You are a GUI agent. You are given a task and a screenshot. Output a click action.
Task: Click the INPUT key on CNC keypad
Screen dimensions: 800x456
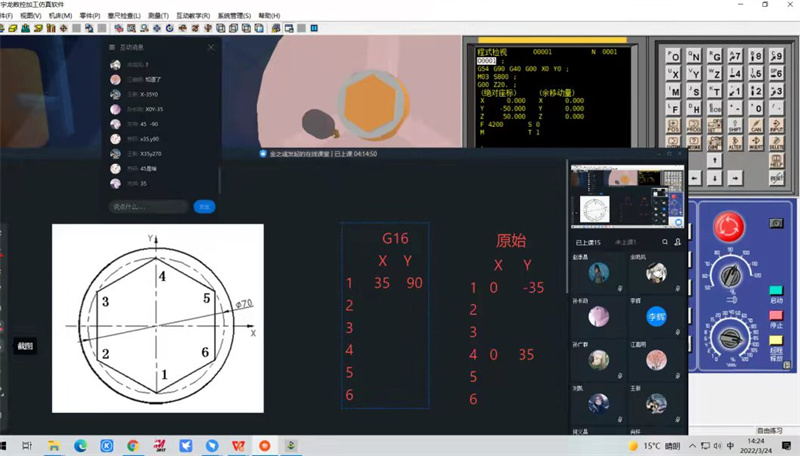tap(777, 126)
